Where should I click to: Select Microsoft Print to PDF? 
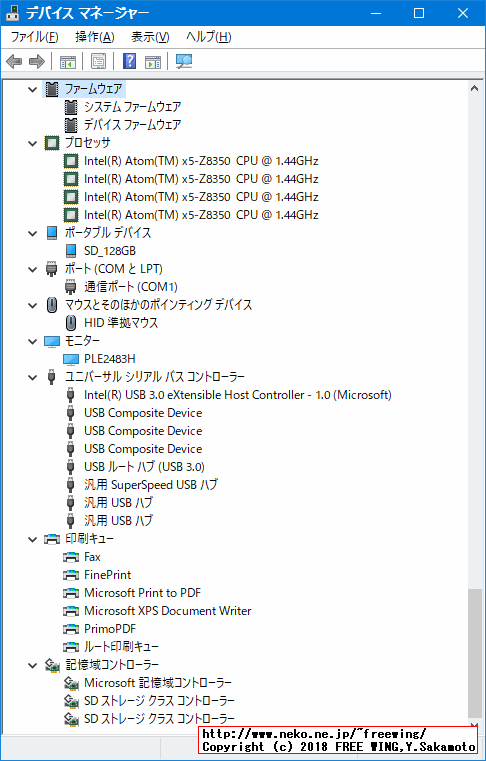point(143,593)
